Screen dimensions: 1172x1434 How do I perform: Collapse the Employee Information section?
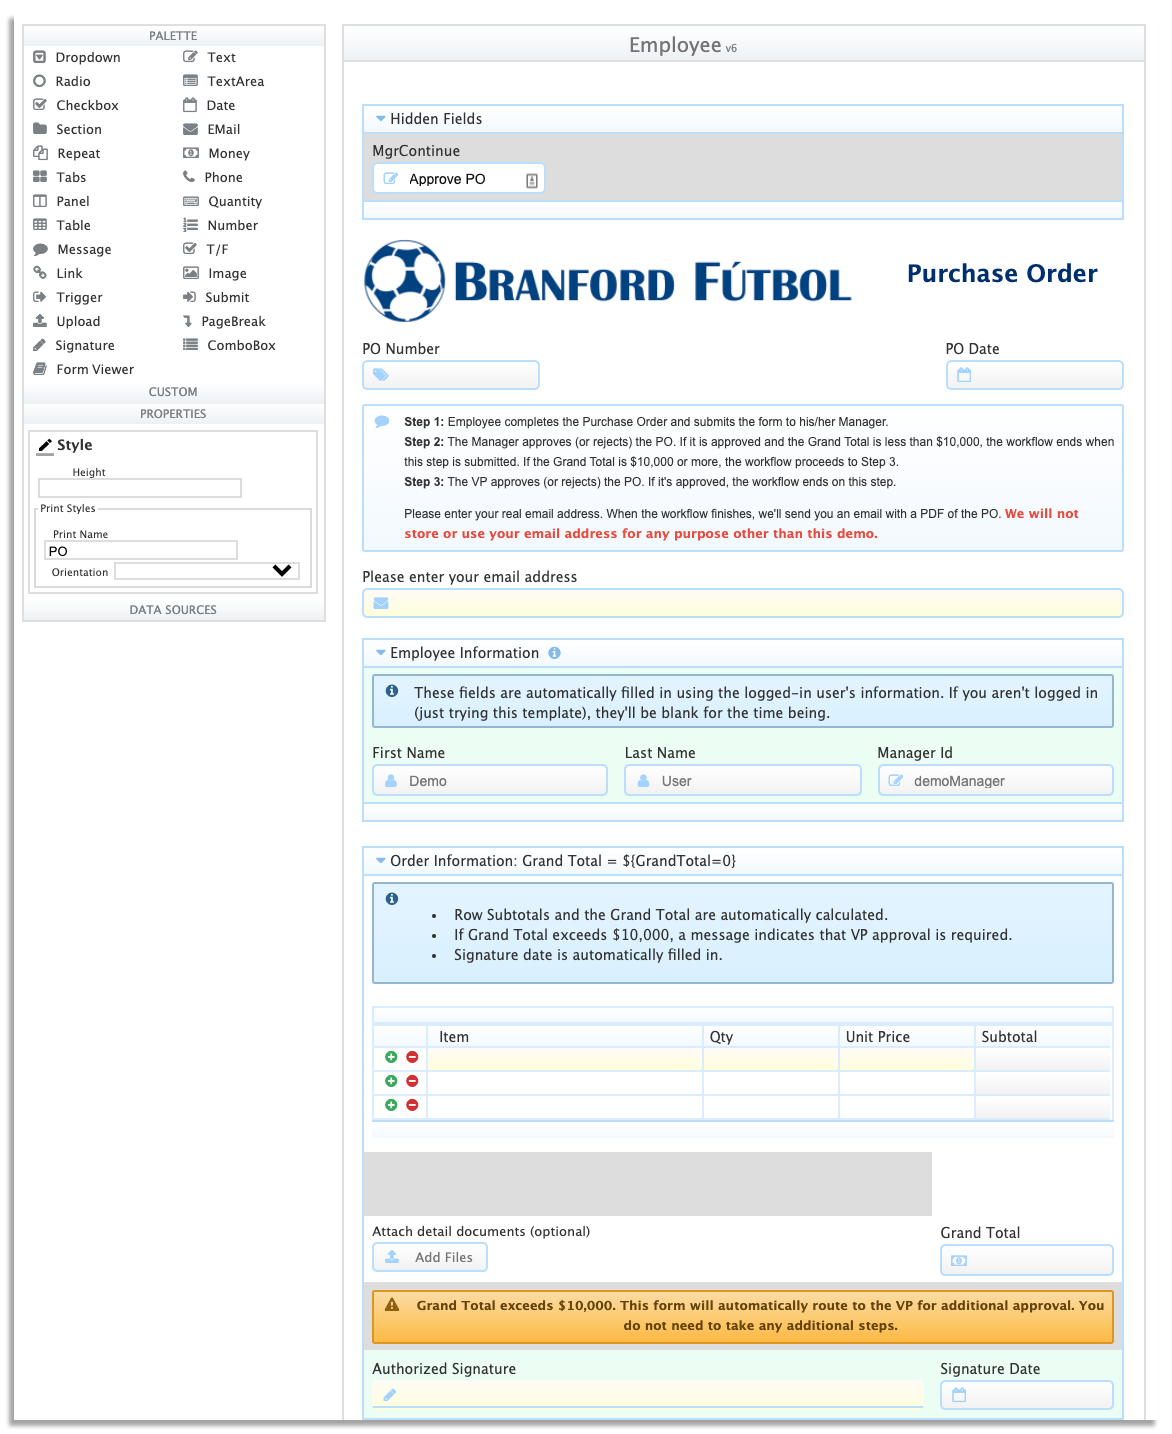(380, 653)
